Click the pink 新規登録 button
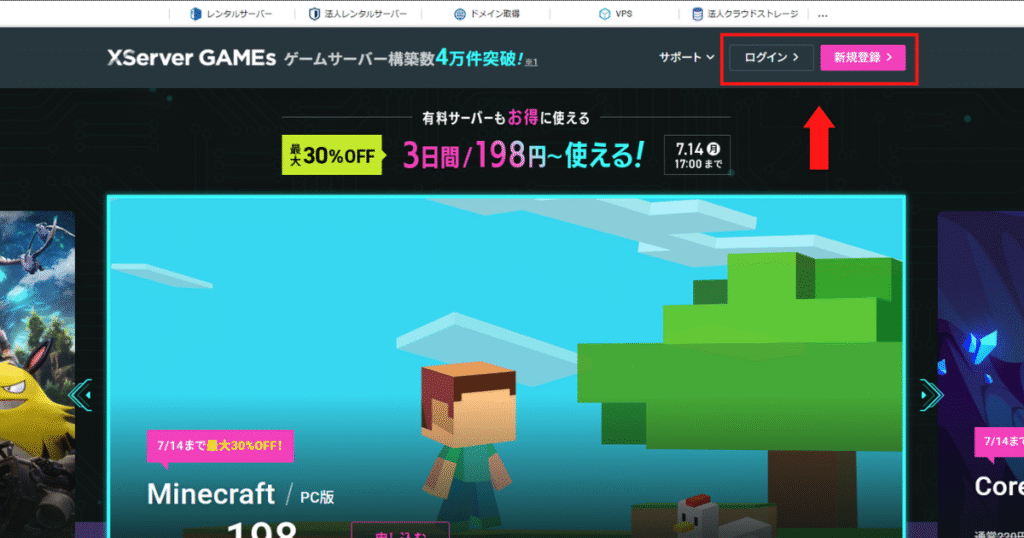Image resolution: width=1024 pixels, height=538 pixels. (863, 57)
